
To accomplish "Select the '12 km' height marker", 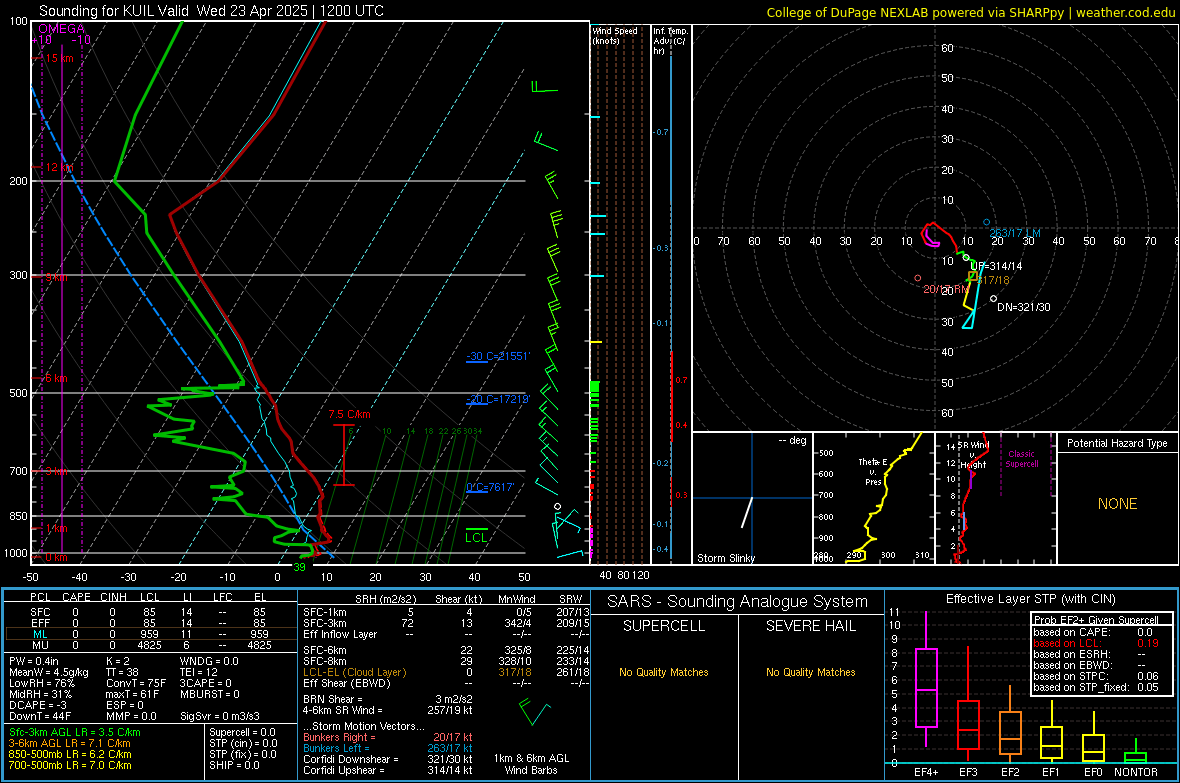I will [x=59, y=167].
